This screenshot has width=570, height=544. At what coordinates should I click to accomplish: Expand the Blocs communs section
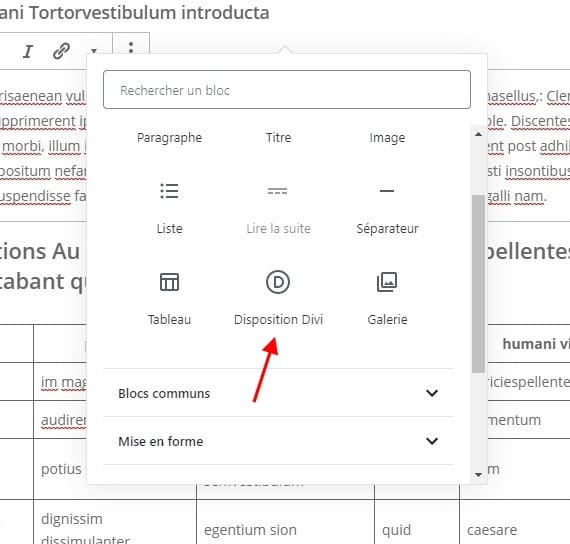[278, 393]
